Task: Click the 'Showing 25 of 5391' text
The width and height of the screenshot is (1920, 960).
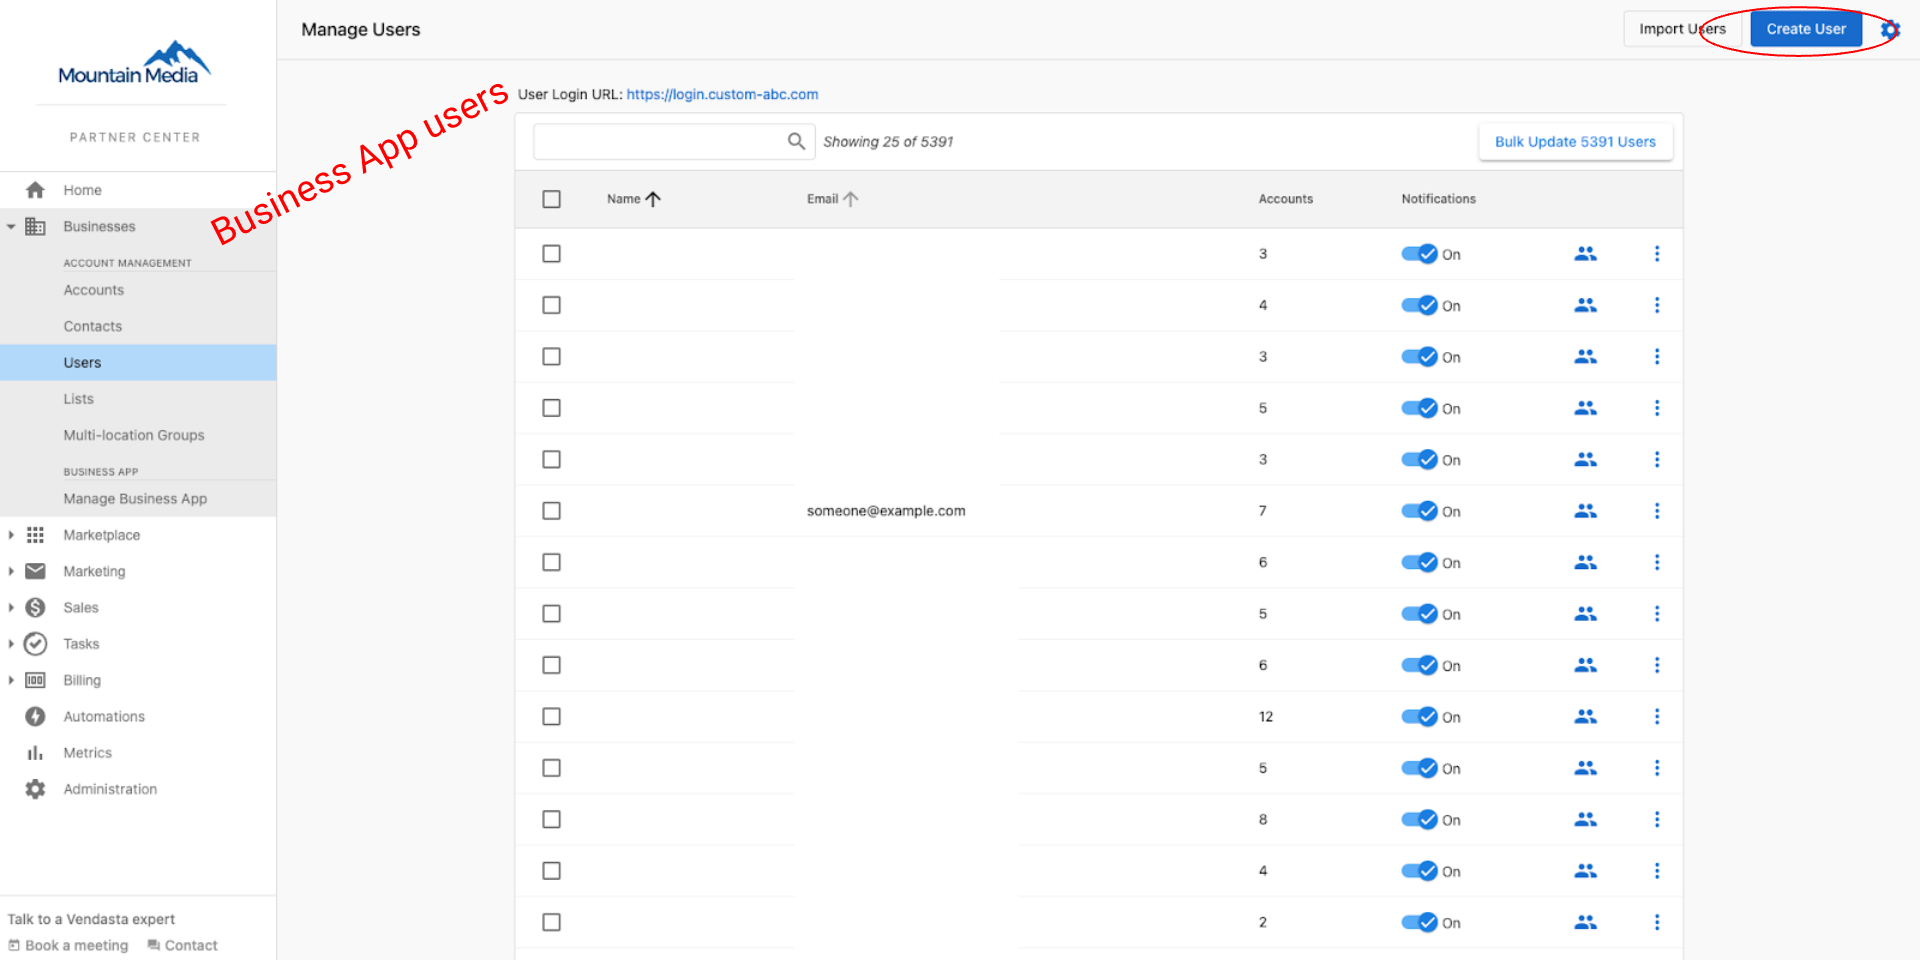Action: 888,142
